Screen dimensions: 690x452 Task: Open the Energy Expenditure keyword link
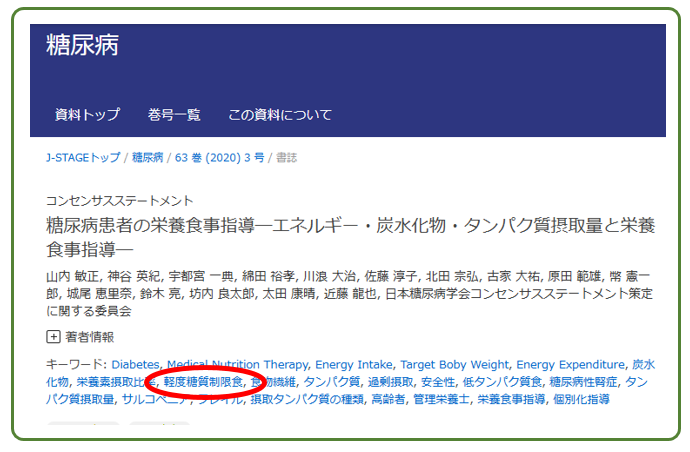click(570, 364)
